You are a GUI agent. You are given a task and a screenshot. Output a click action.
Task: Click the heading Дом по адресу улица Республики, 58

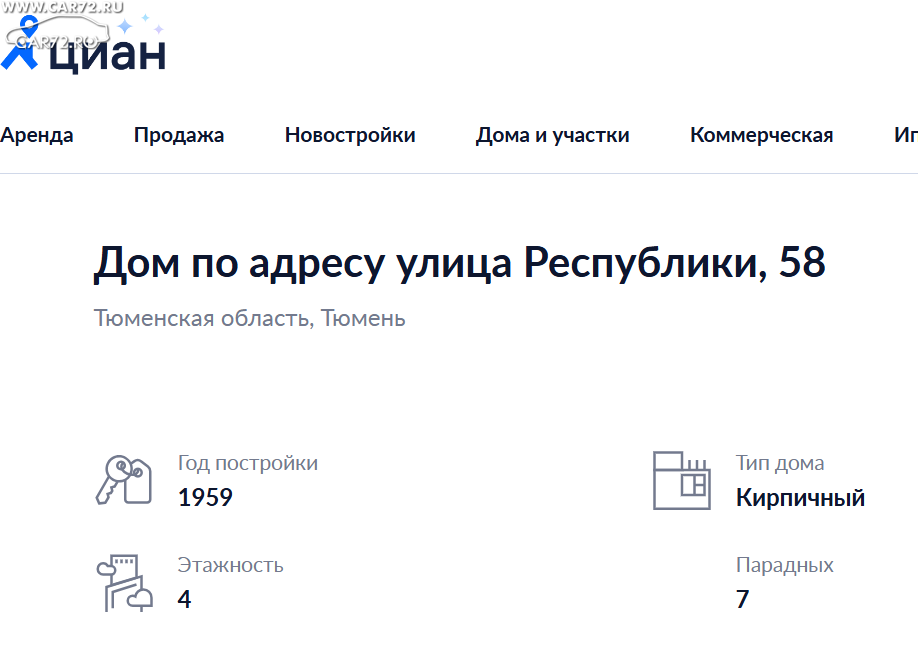tap(460, 263)
